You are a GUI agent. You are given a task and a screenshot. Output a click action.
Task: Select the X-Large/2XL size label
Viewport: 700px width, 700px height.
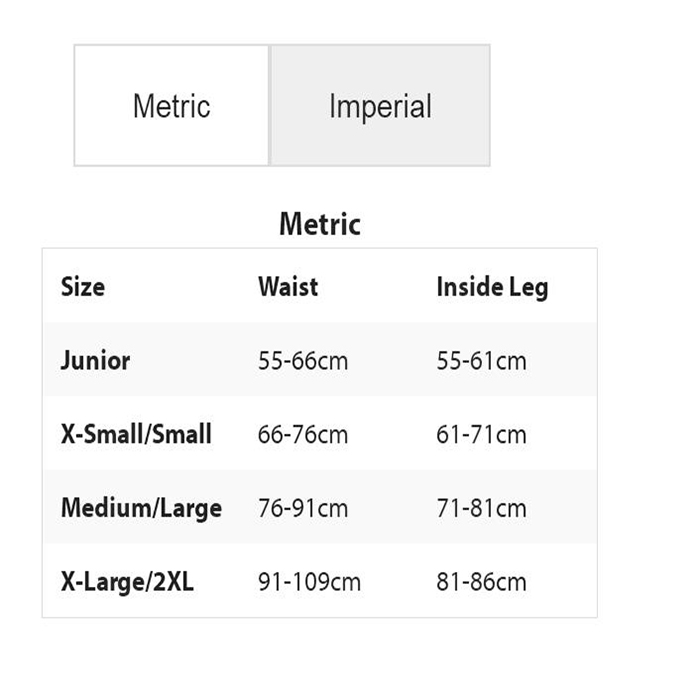click(x=127, y=581)
